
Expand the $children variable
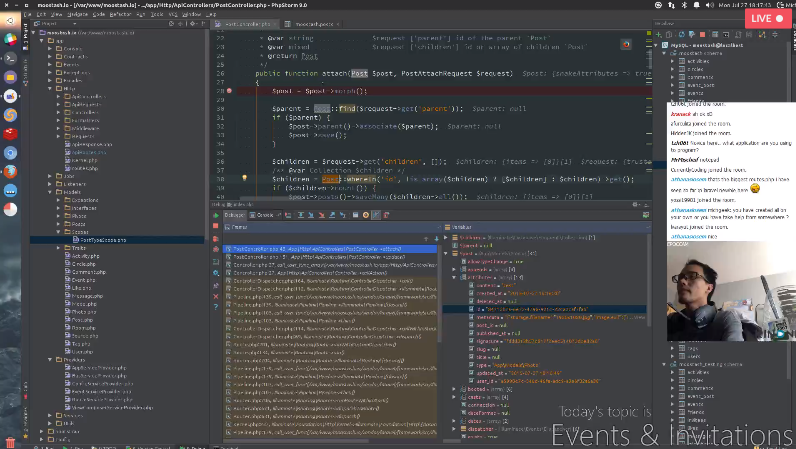coord(446,237)
